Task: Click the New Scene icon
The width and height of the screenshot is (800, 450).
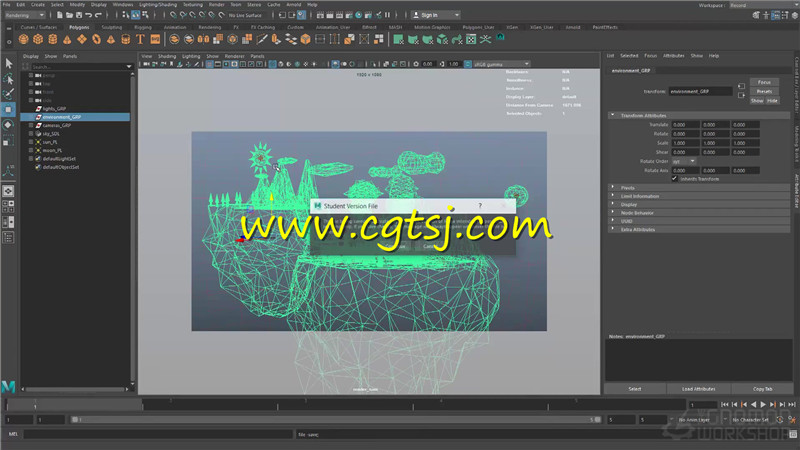Action: coord(60,15)
